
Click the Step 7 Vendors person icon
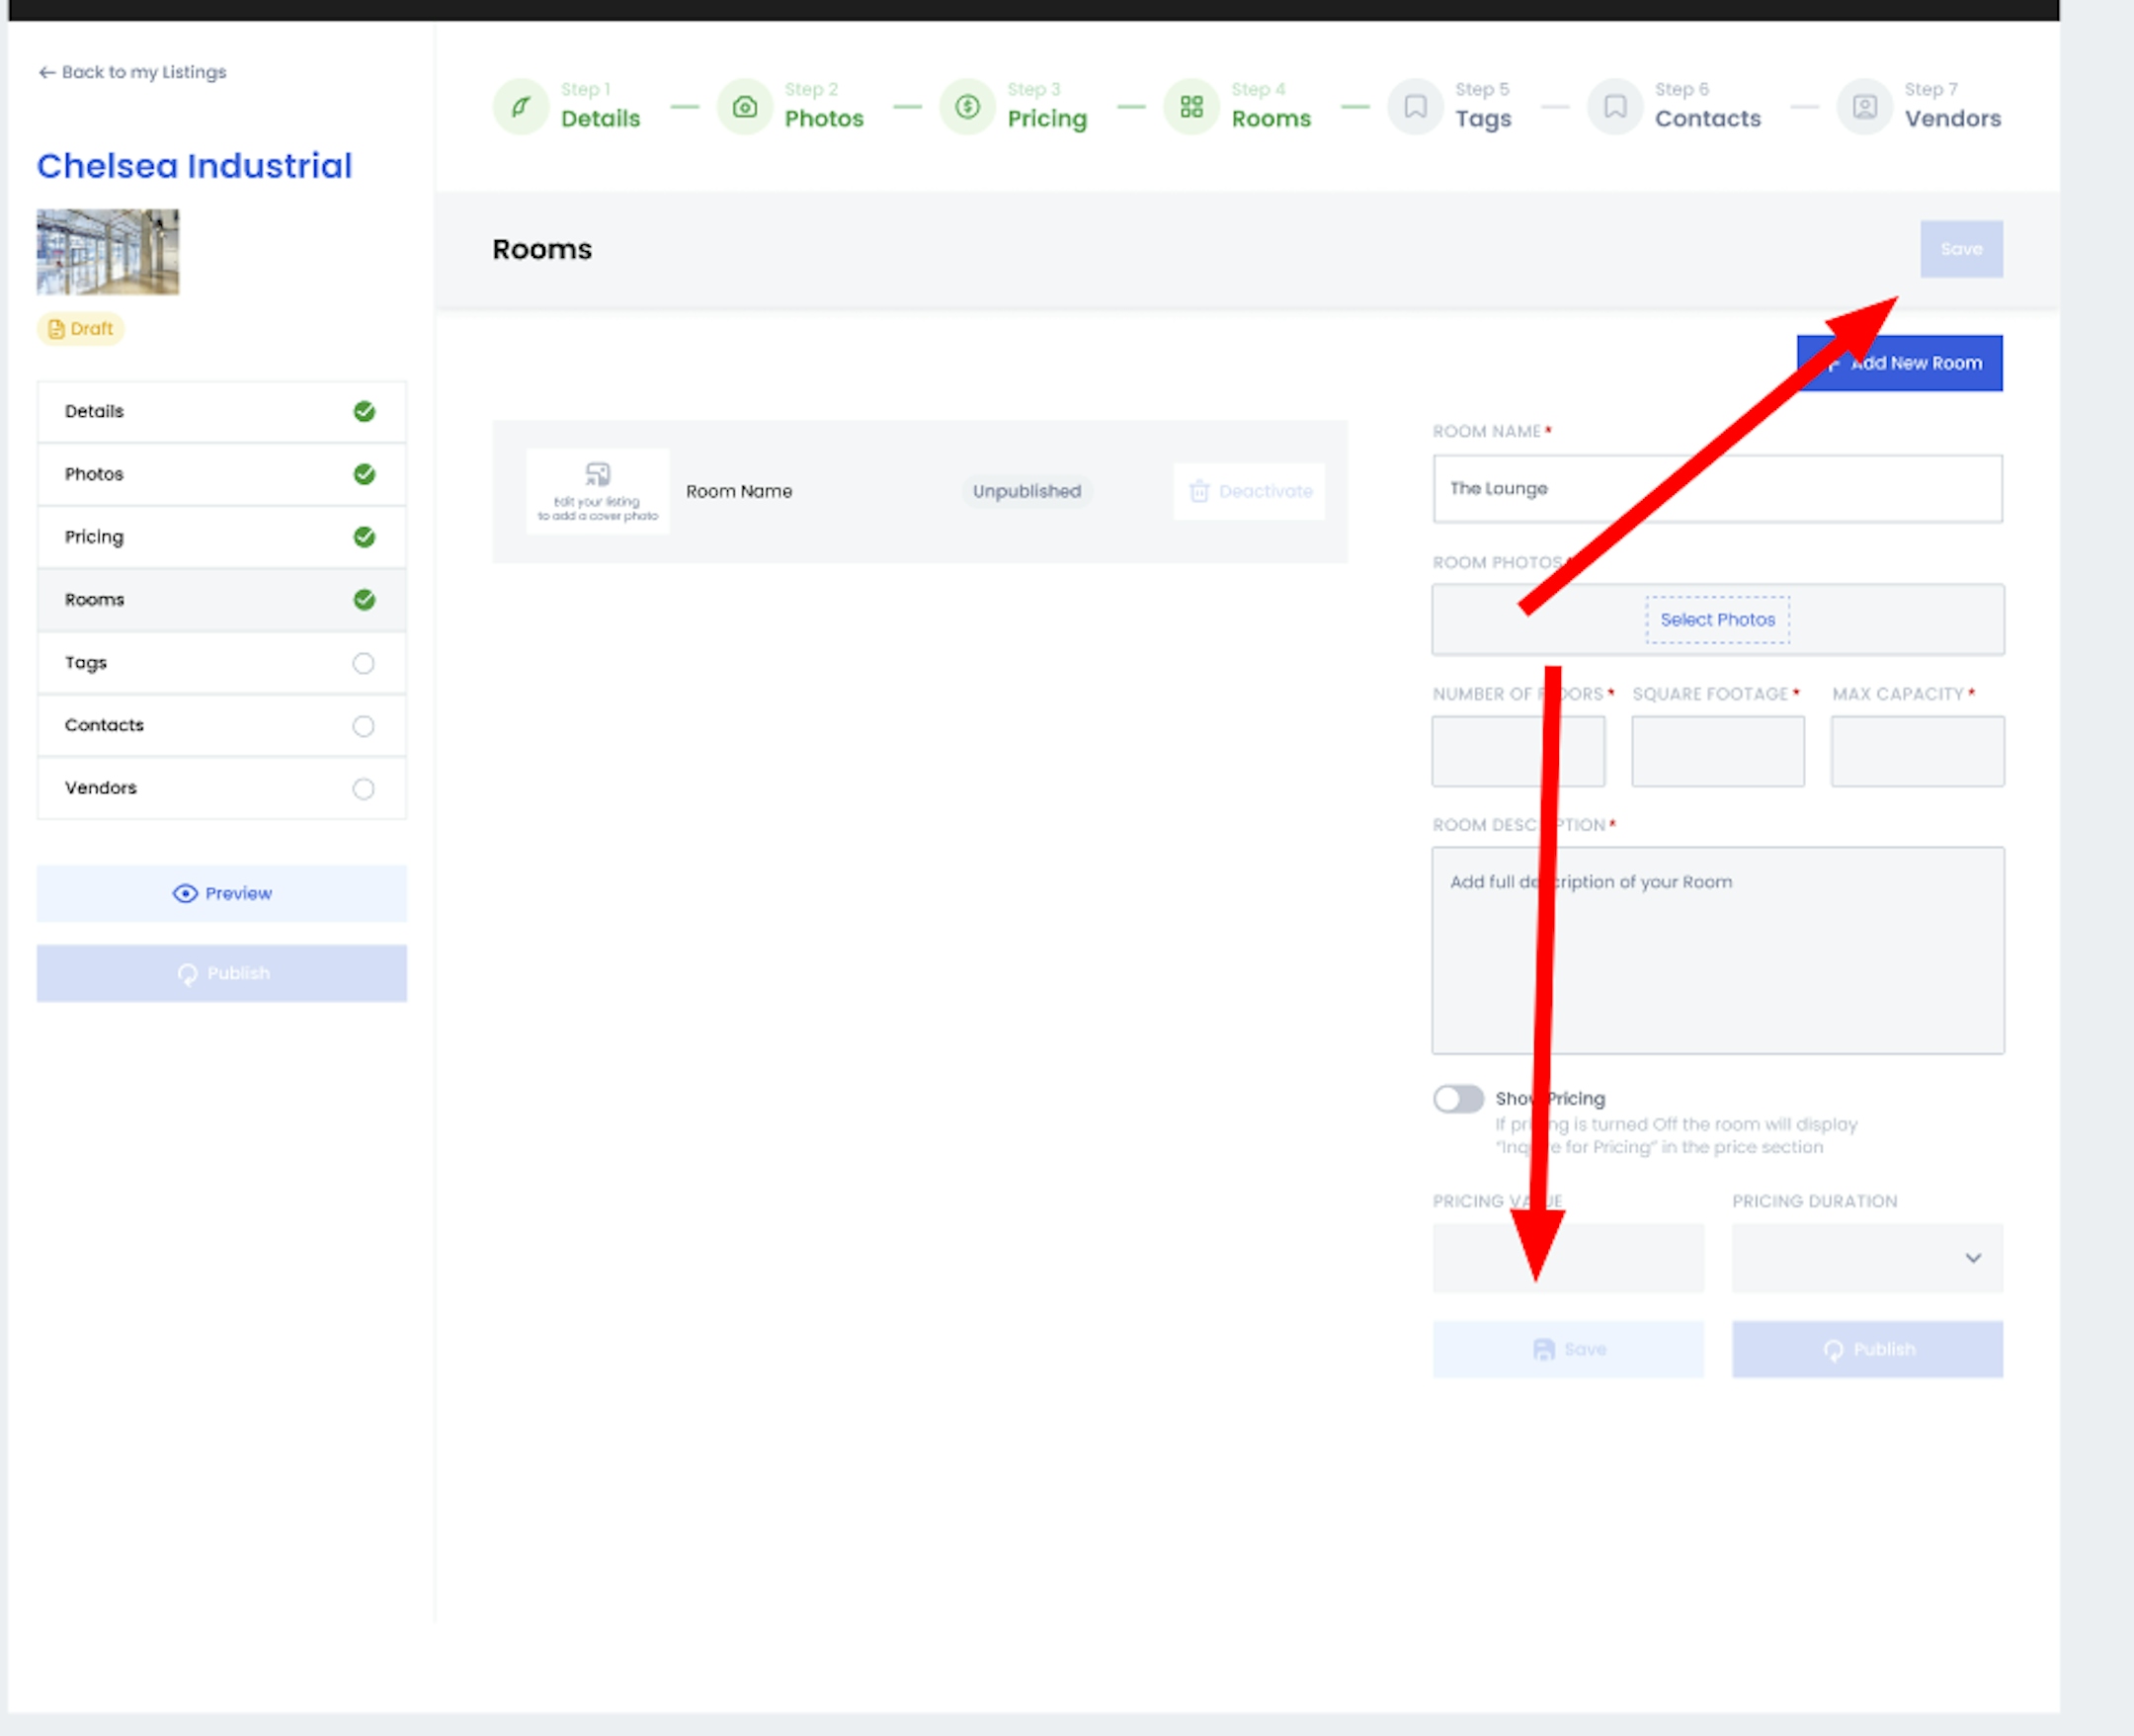click(1864, 107)
